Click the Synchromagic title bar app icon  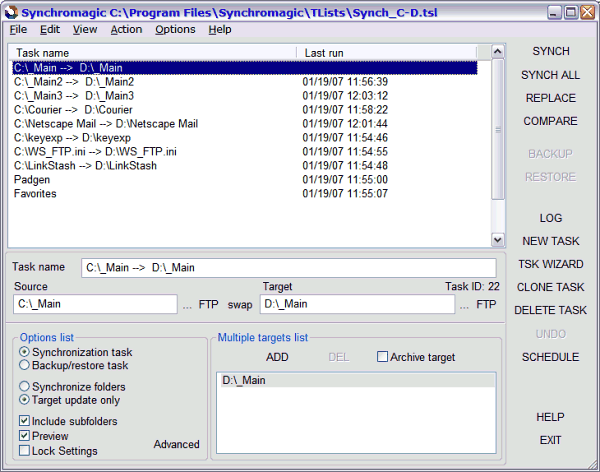coord(11,11)
